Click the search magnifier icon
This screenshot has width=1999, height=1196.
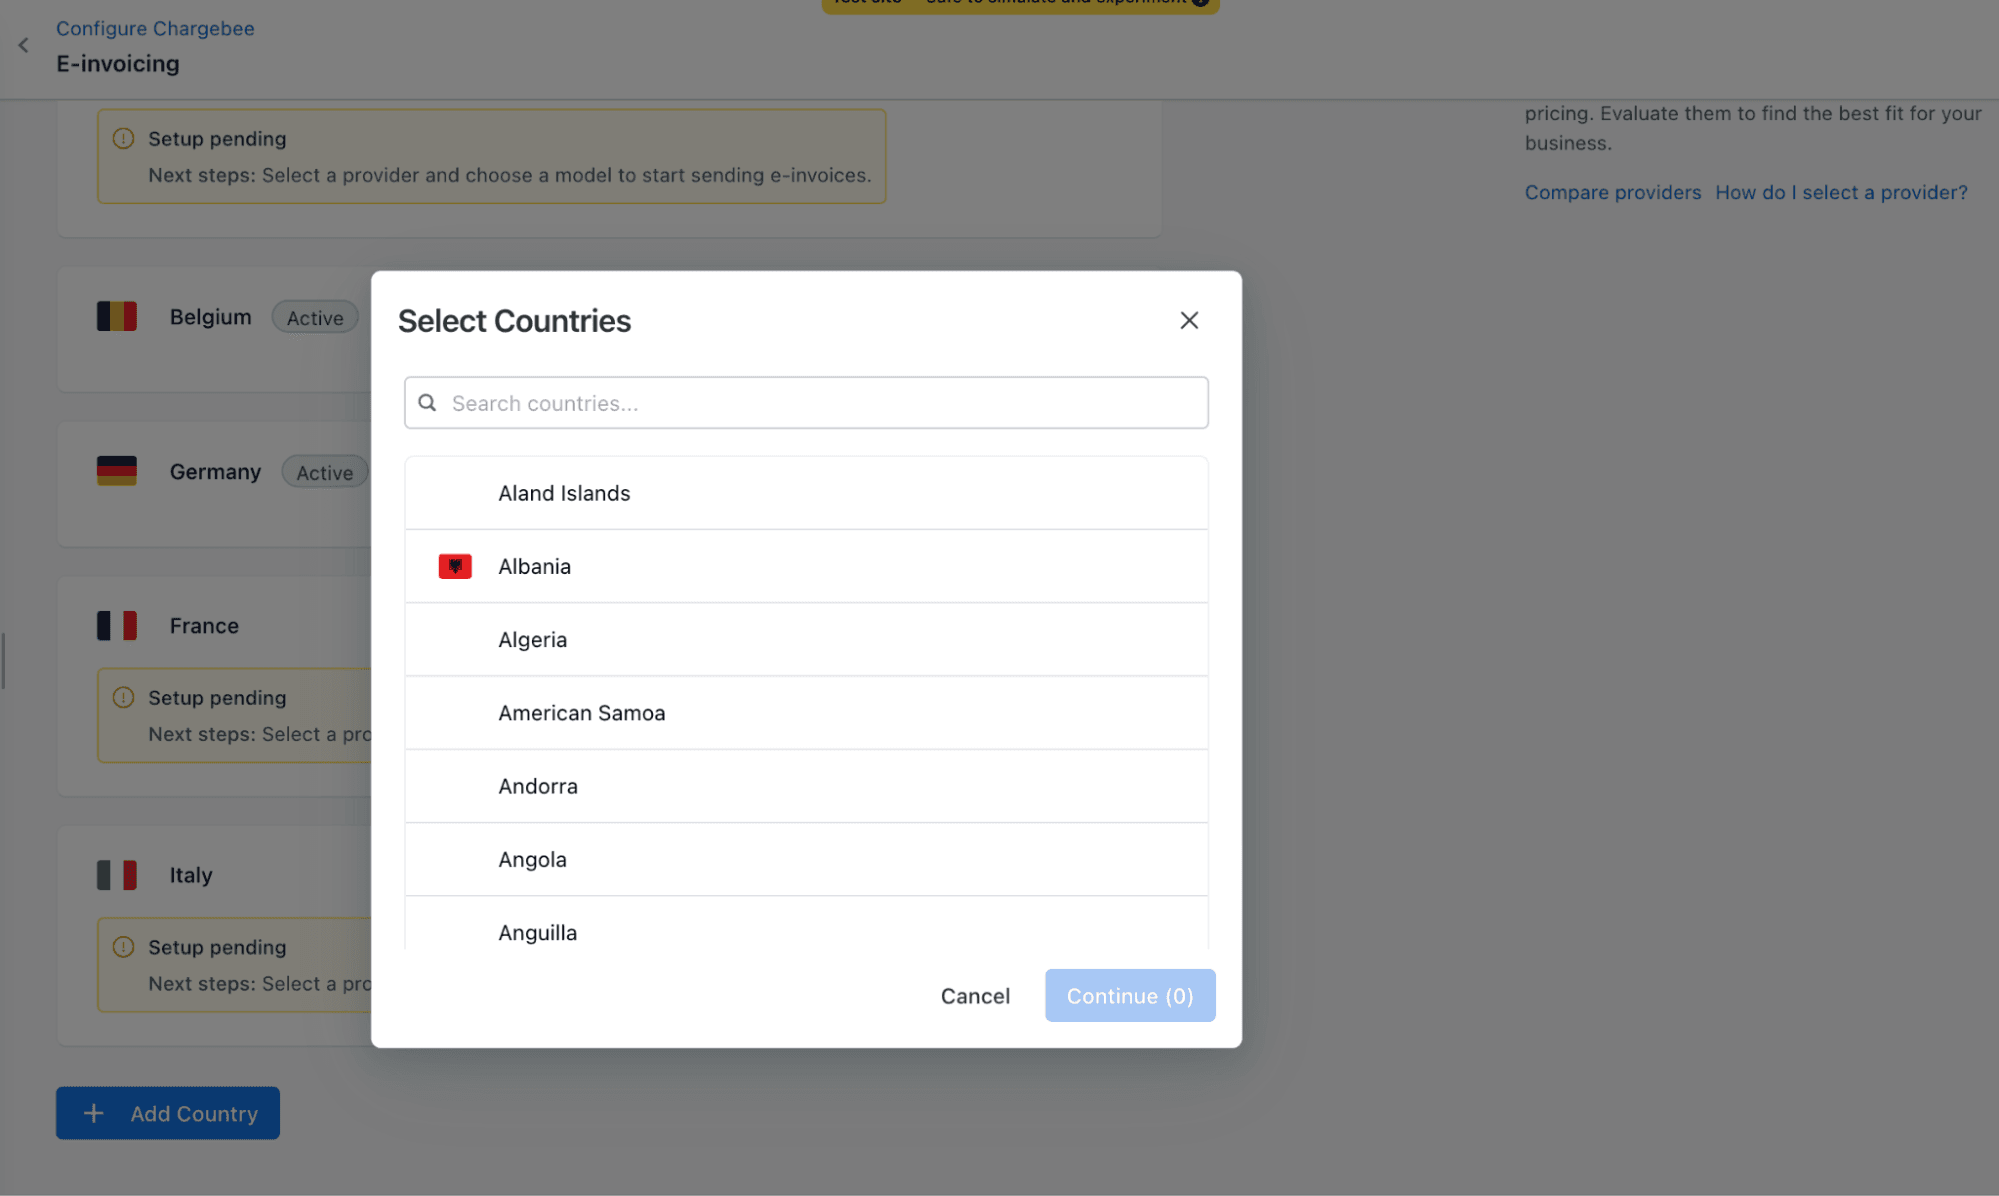(427, 403)
